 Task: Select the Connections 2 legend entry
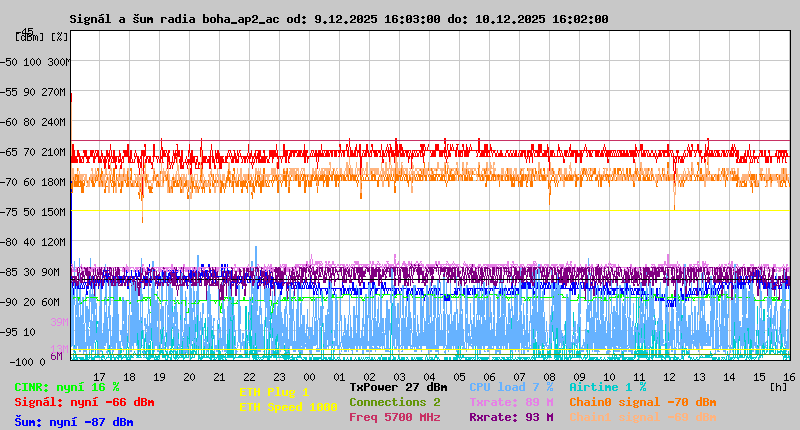coord(394,402)
